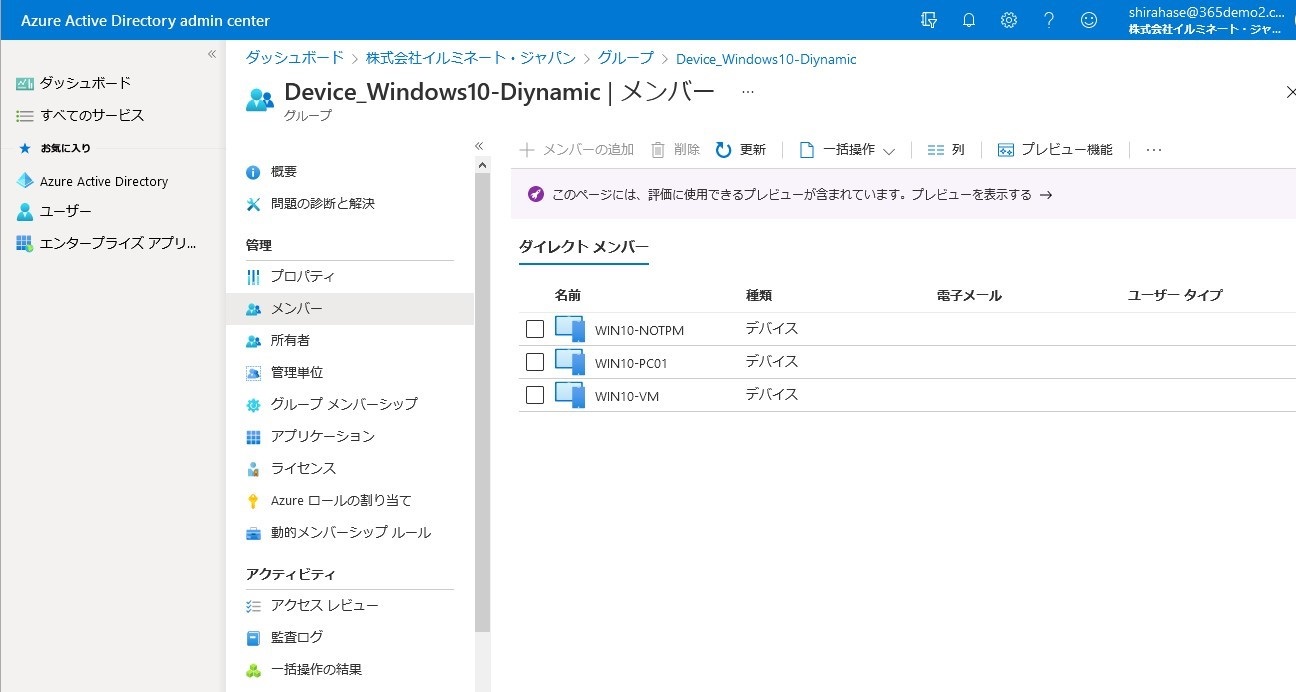This screenshot has width=1296, height=692.
Task: Click the 列 columns button
Action: tap(946, 150)
